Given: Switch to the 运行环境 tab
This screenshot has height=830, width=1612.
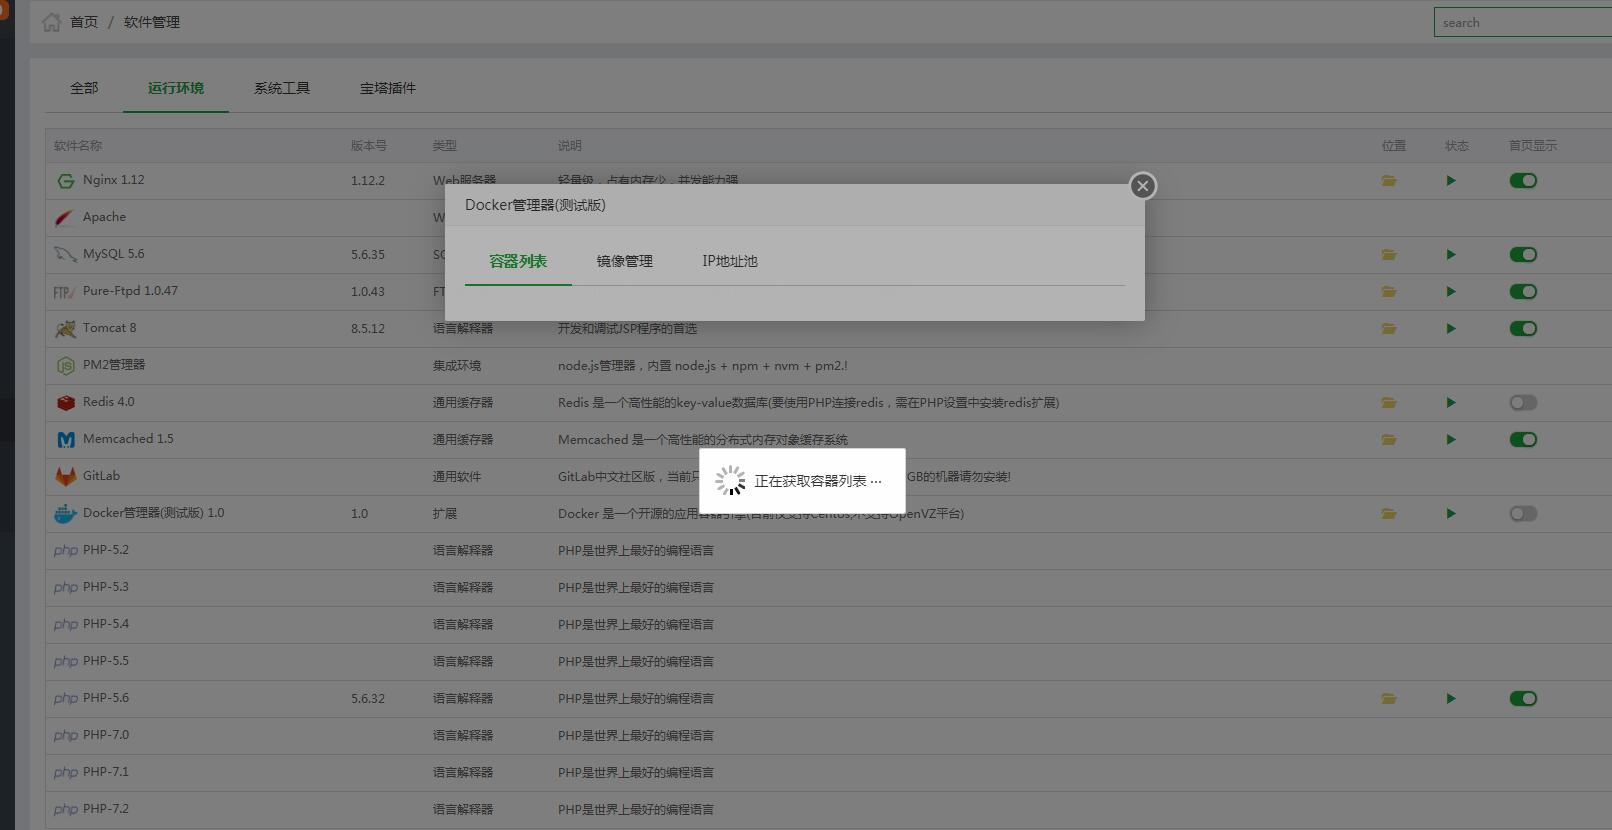Looking at the screenshot, I should (x=176, y=88).
